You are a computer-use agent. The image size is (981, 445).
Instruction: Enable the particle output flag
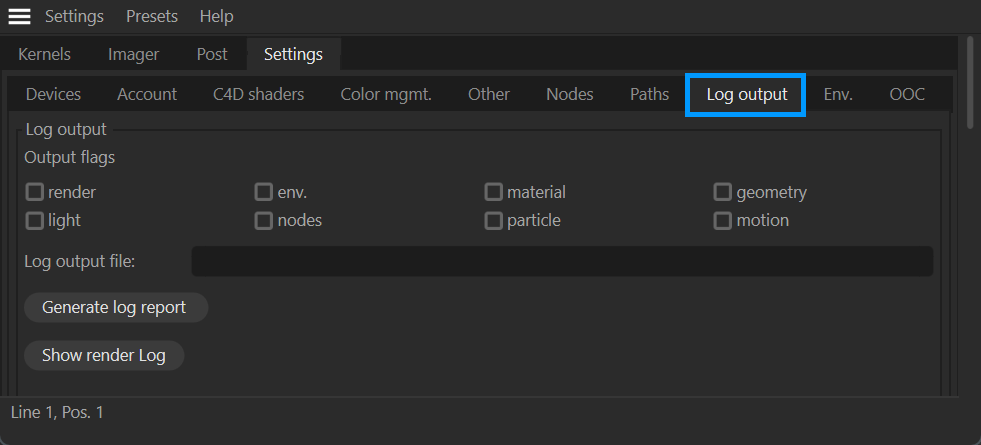click(494, 220)
